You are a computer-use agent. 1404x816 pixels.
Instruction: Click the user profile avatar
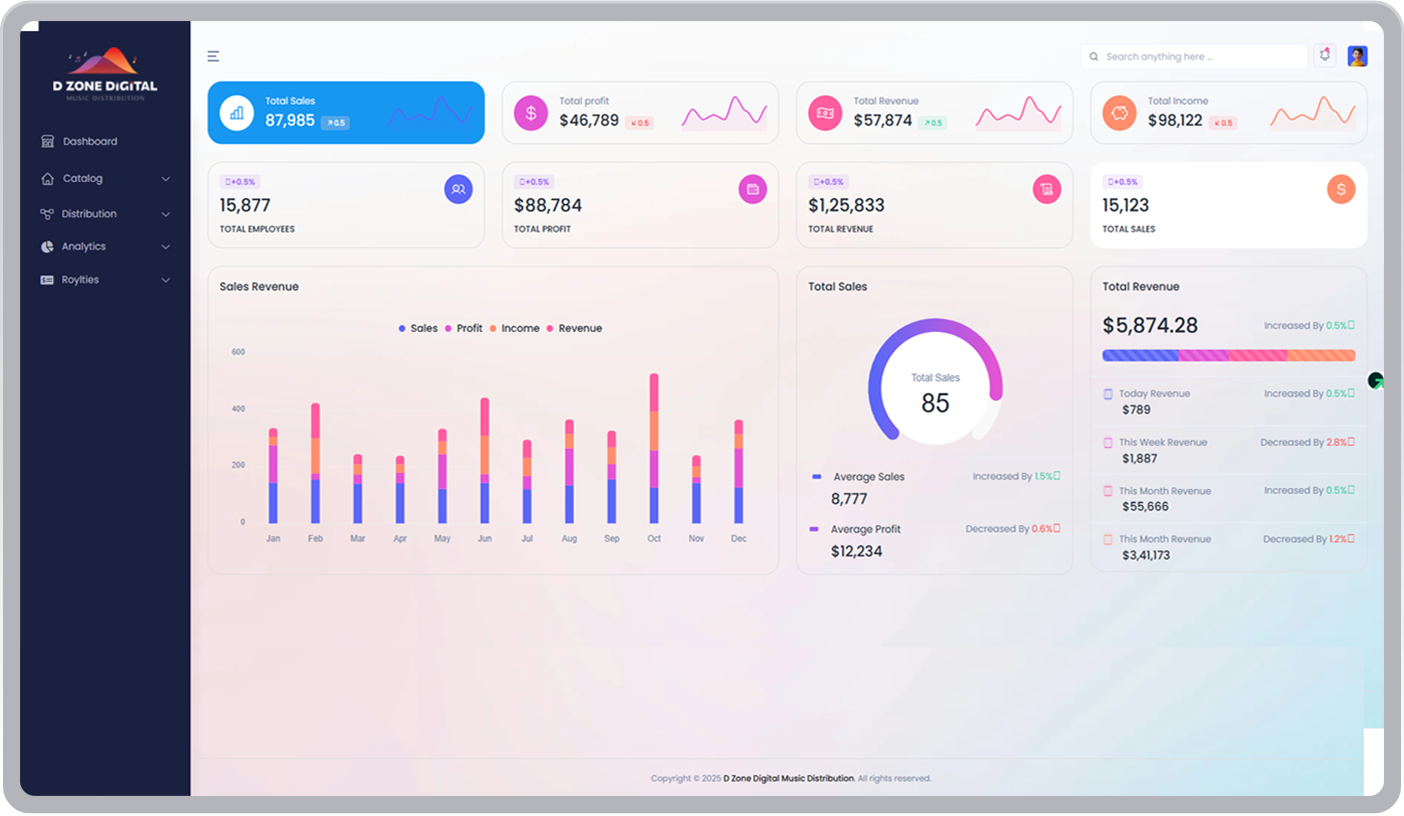point(1357,57)
